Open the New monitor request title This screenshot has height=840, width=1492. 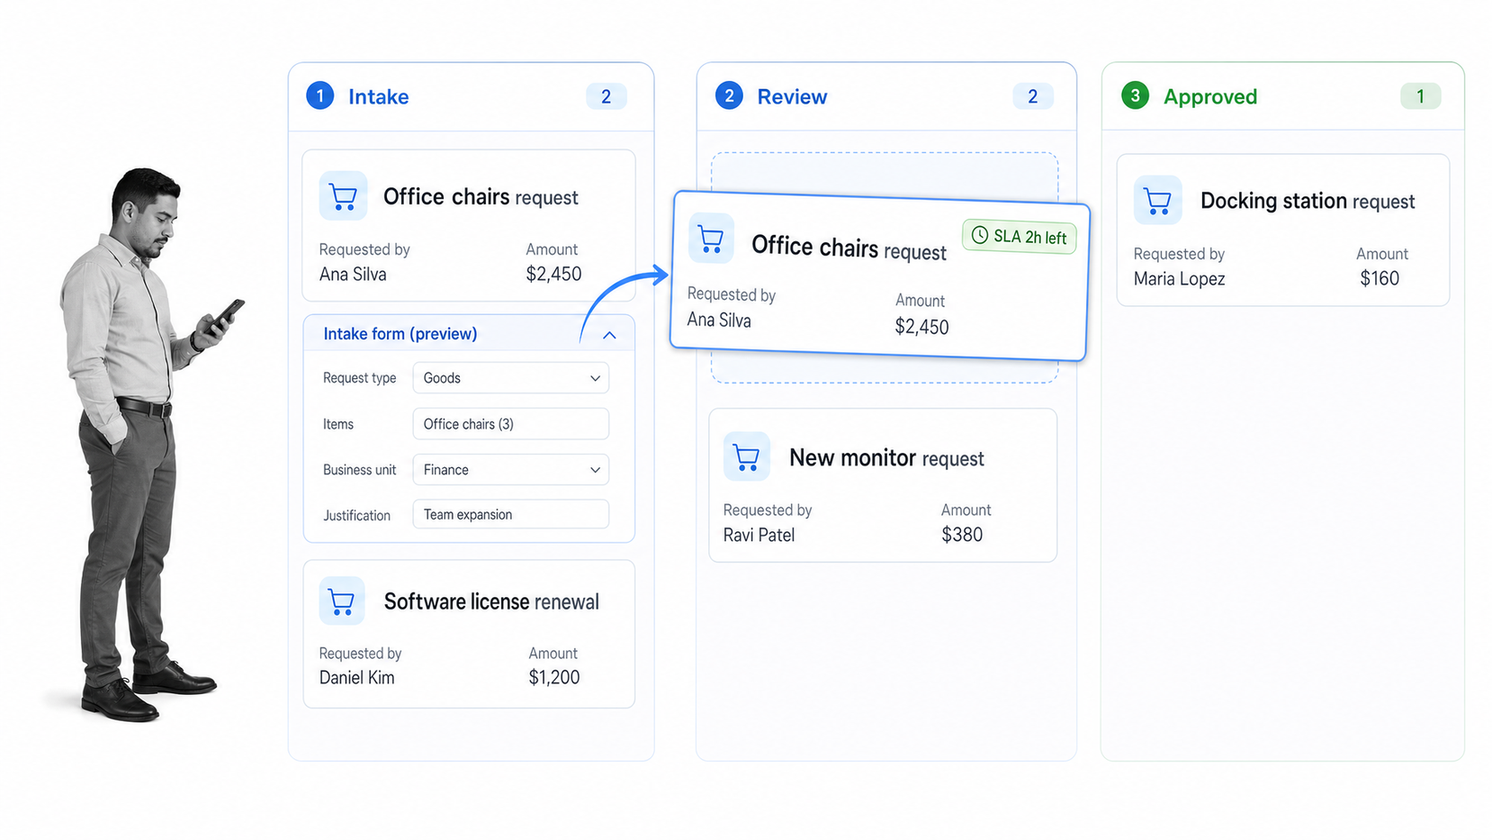click(x=886, y=458)
